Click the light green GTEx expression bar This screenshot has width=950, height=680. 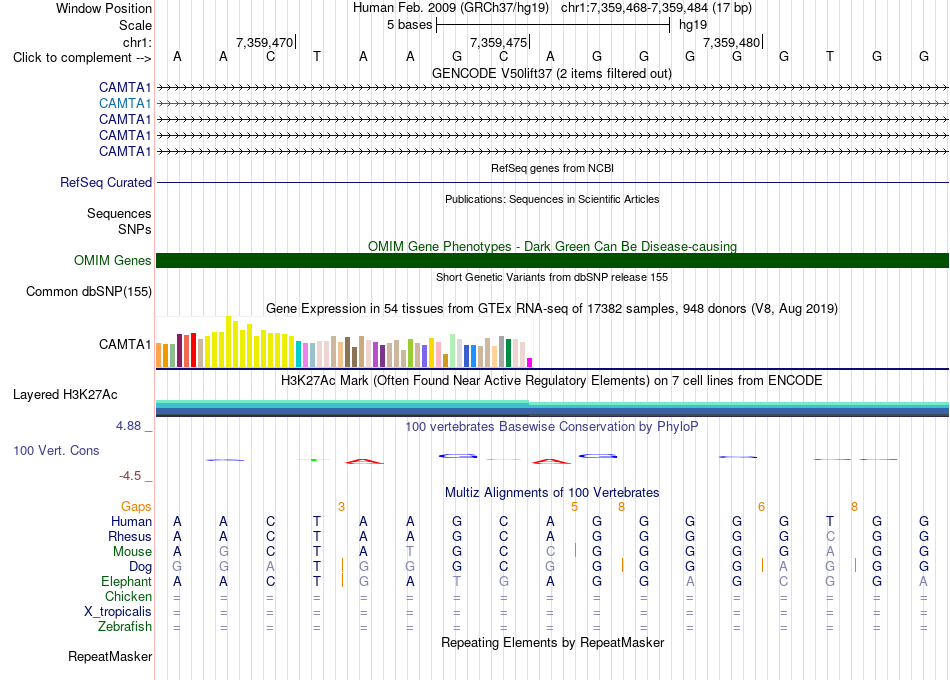(x=453, y=350)
